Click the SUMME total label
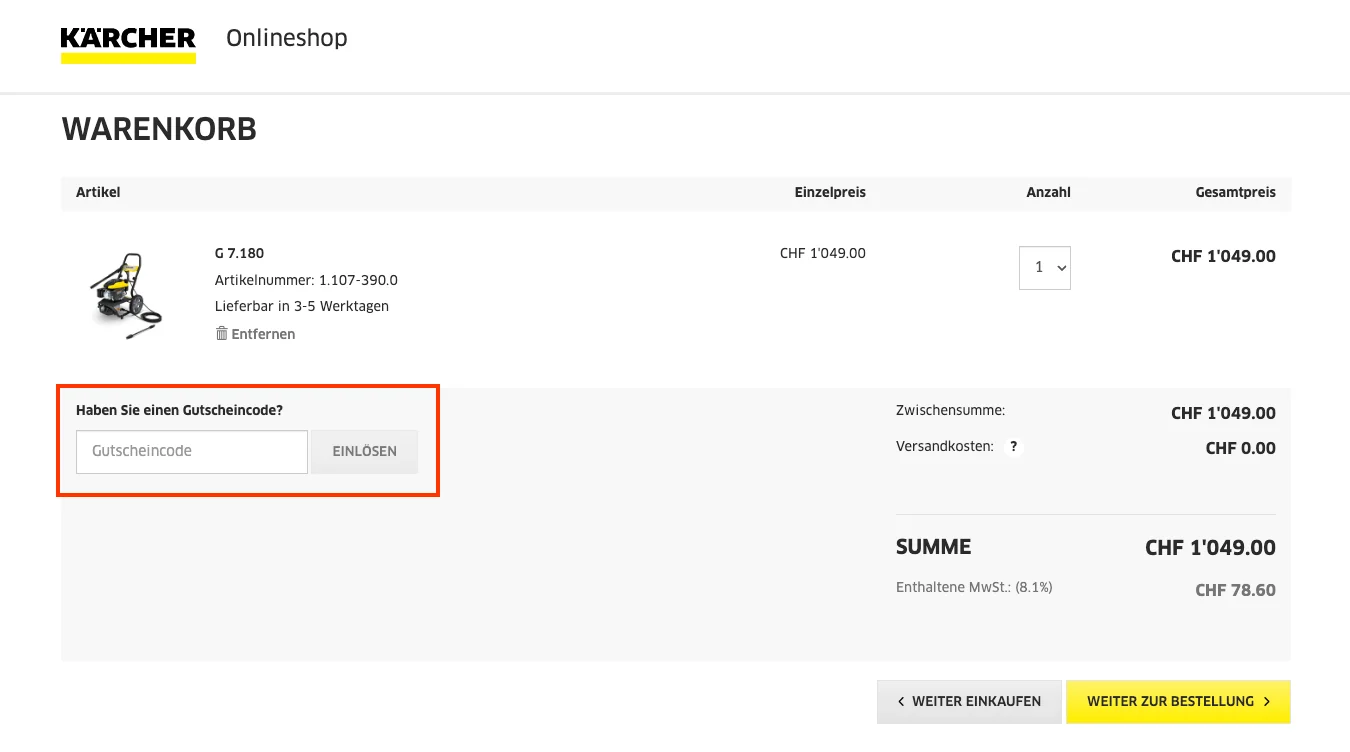 [x=934, y=547]
